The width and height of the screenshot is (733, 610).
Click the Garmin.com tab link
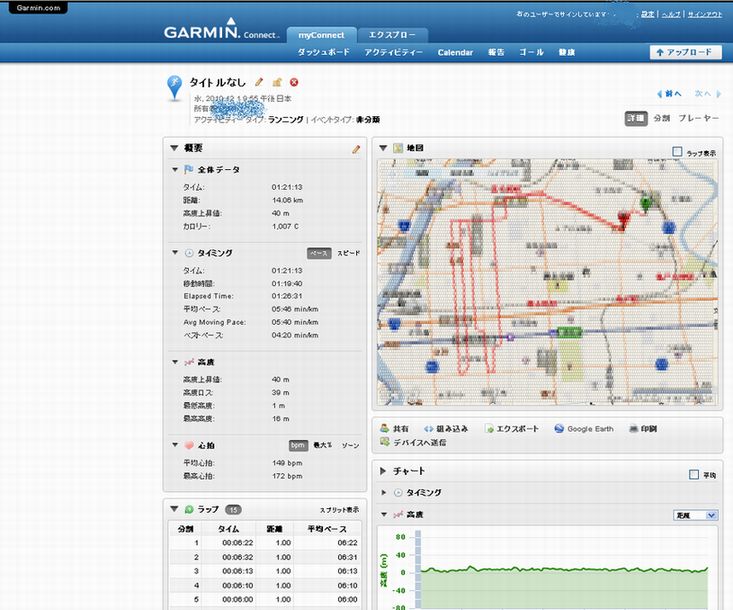(38, 7)
